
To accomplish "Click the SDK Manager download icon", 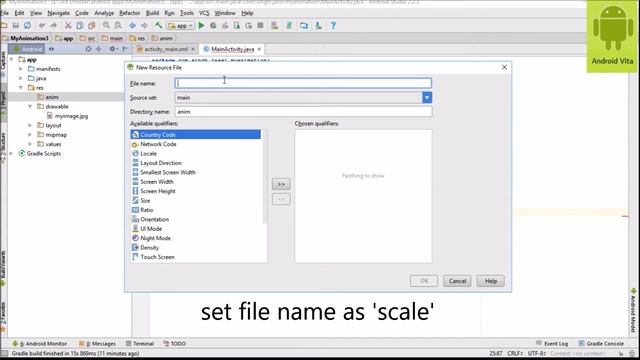I will (318, 26).
